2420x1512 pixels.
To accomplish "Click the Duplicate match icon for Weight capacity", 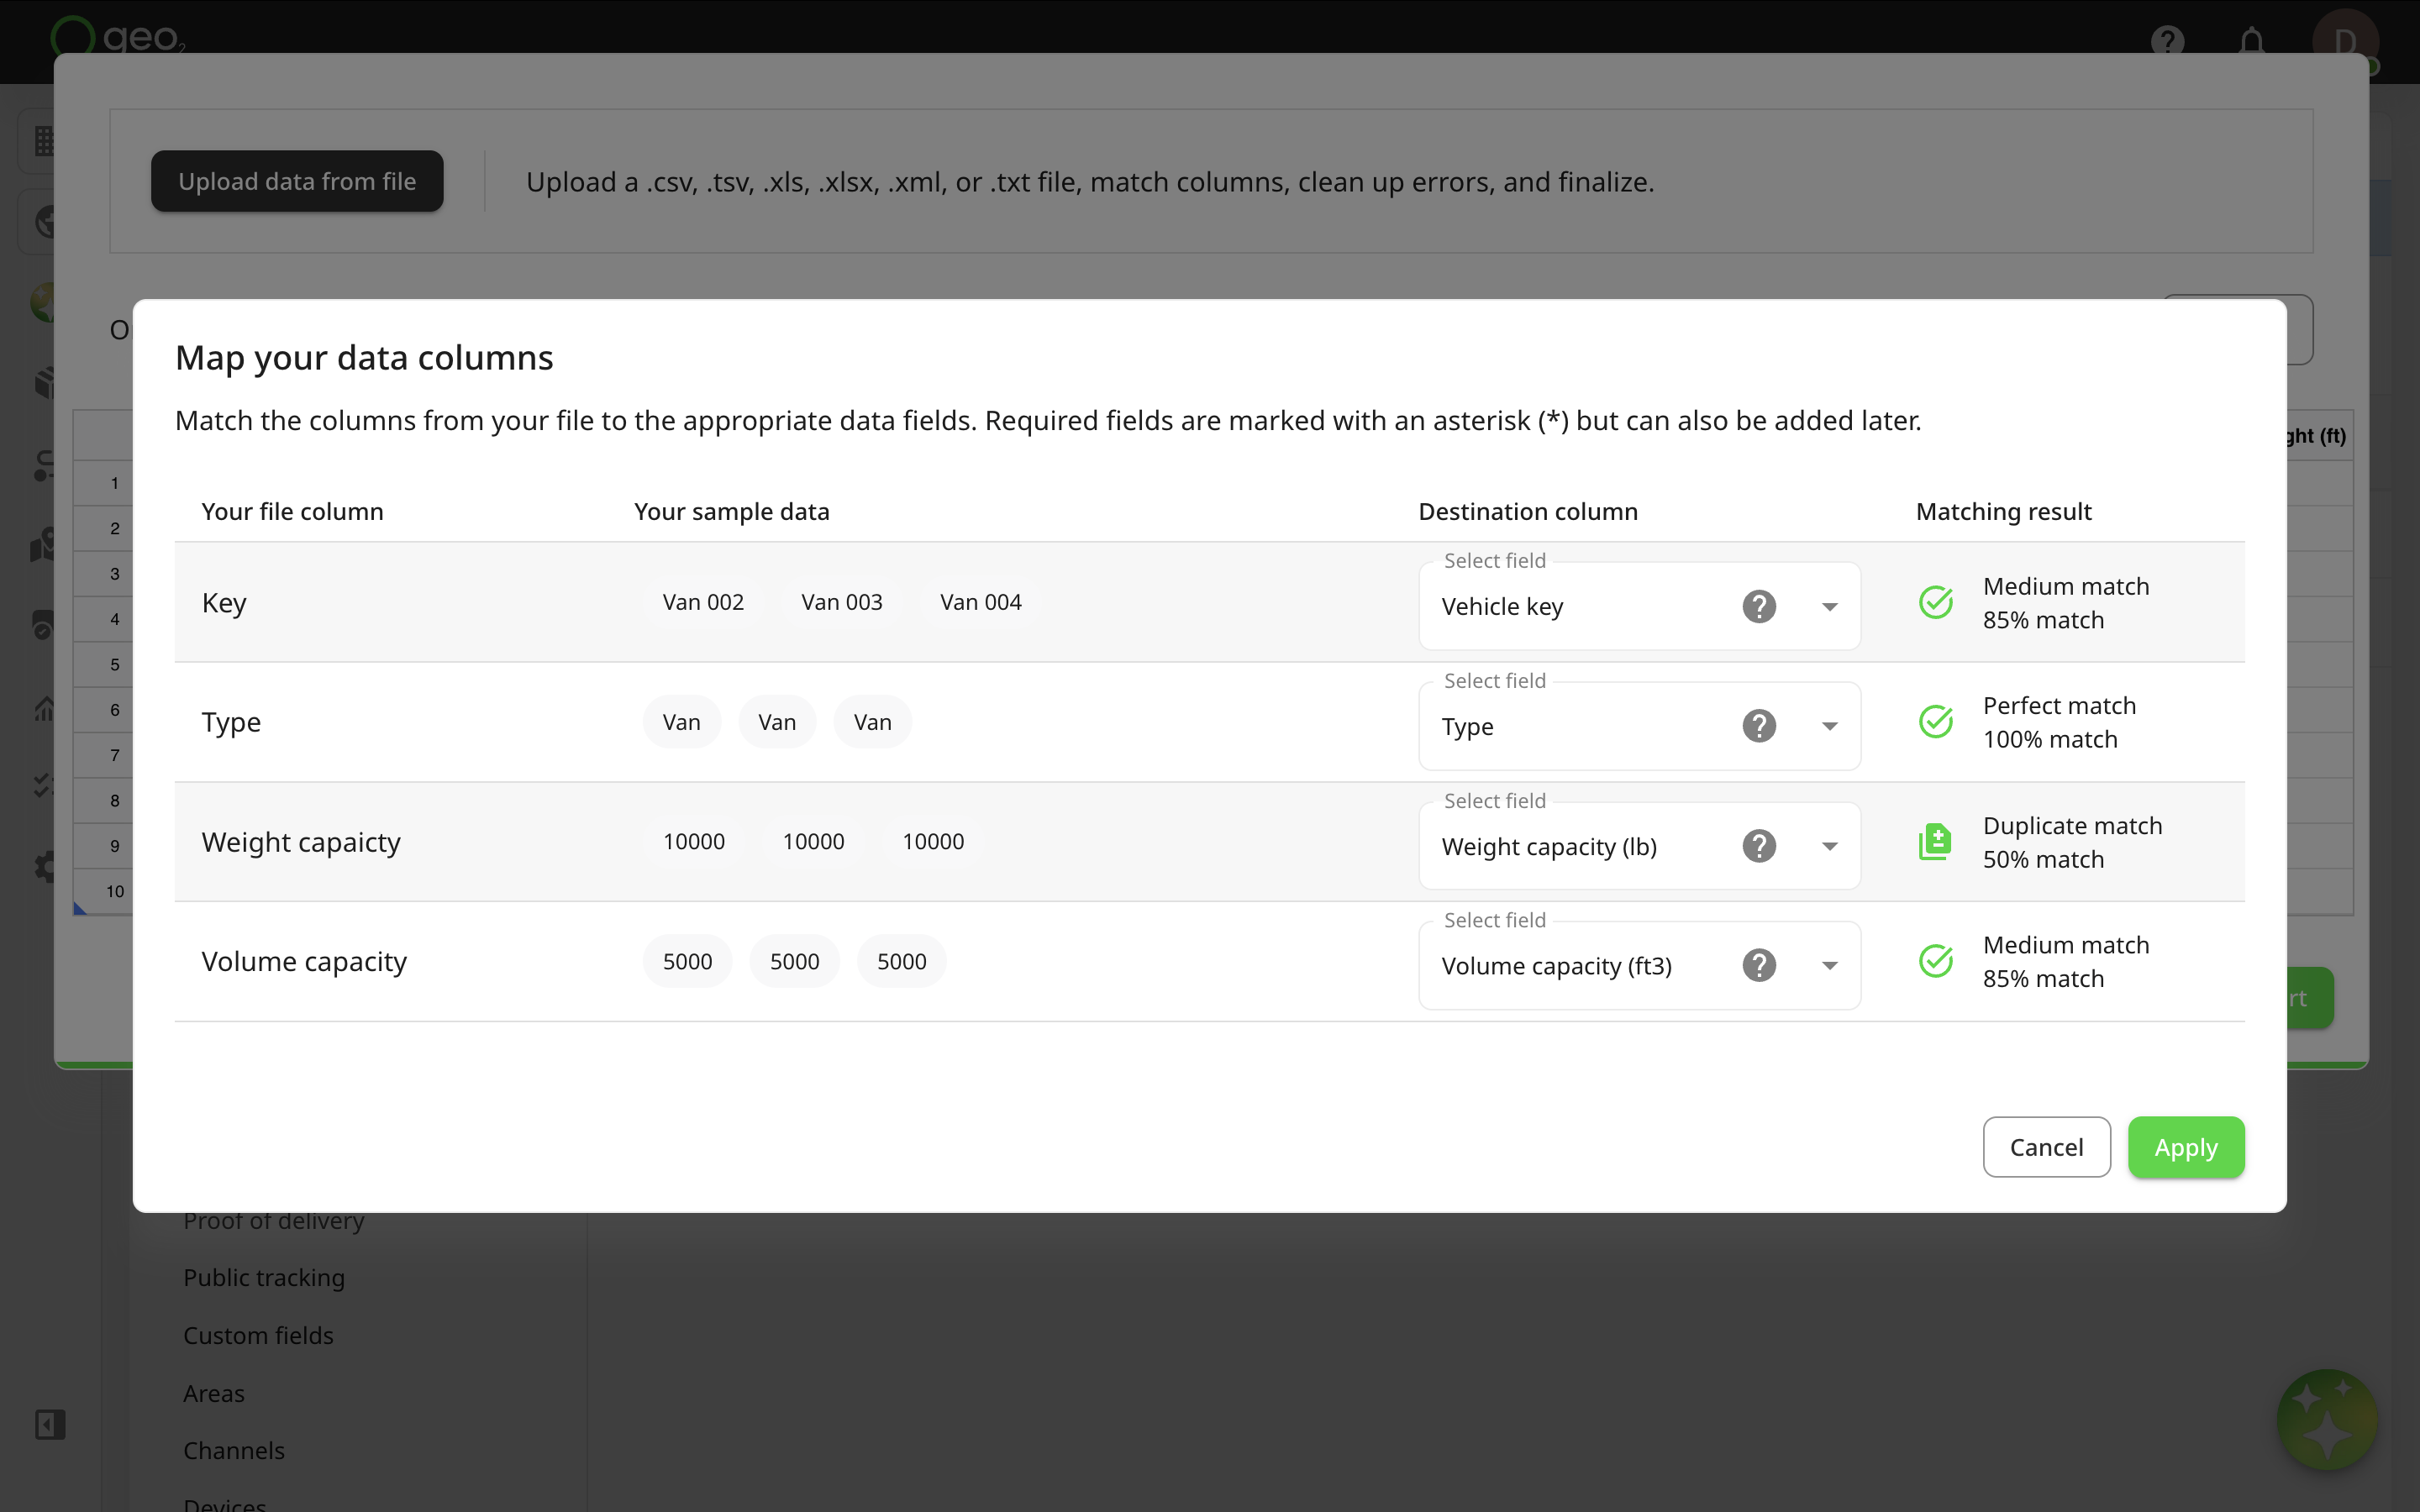I will [1935, 842].
